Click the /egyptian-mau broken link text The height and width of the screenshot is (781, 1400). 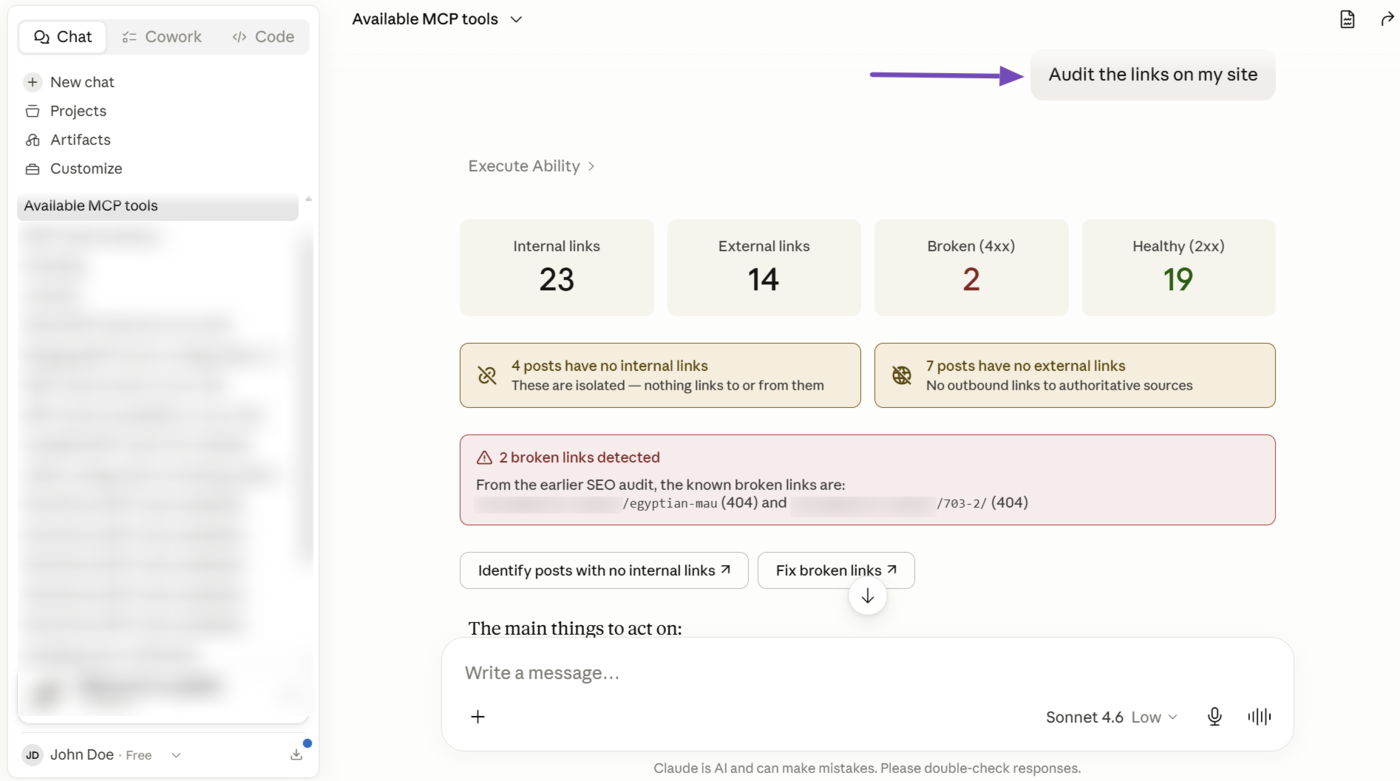670,503
